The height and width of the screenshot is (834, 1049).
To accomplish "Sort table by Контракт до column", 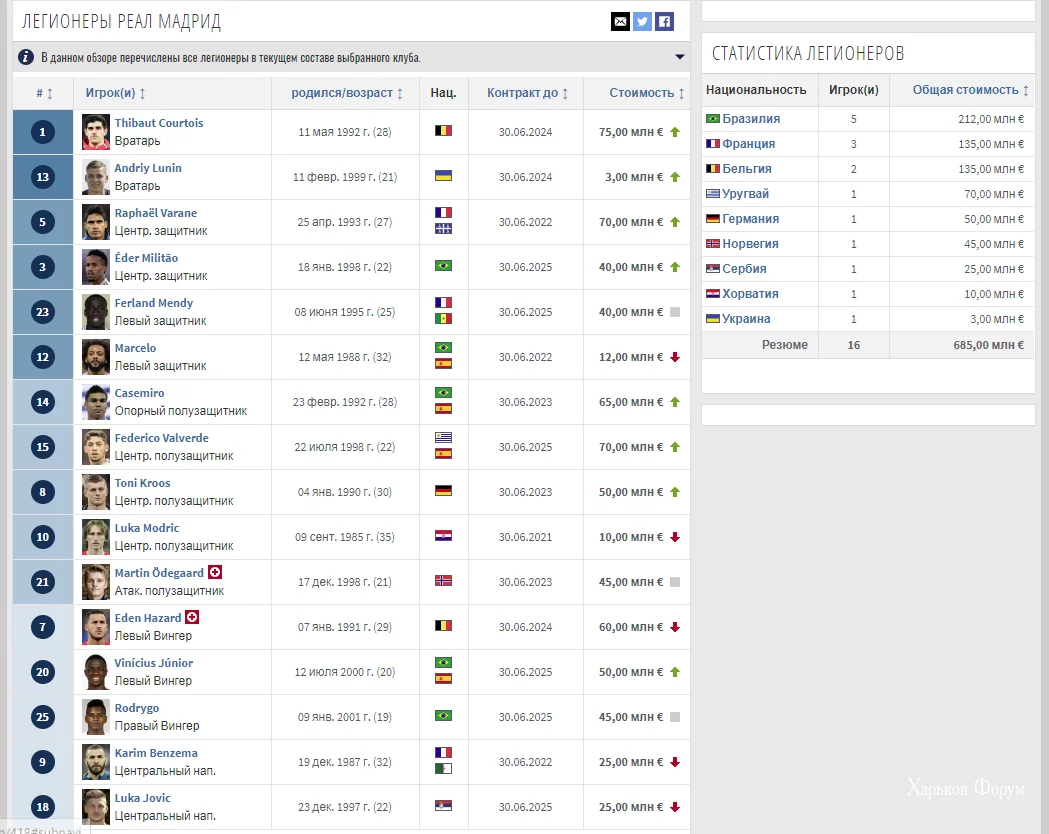I will (x=527, y=93).
